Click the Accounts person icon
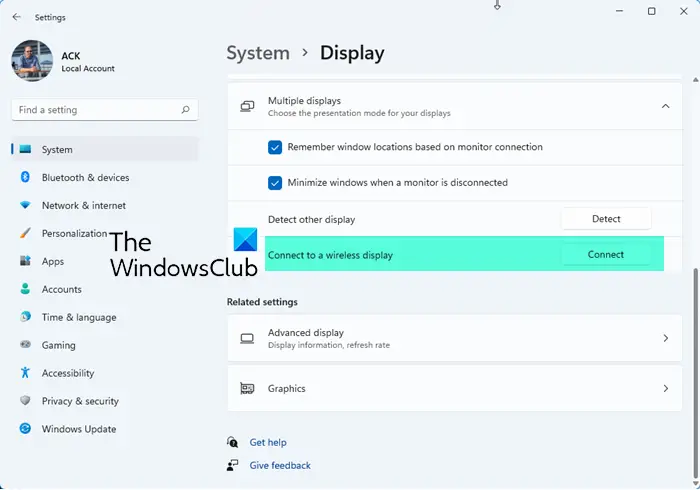700x490 pixels. tap(25, 289)
